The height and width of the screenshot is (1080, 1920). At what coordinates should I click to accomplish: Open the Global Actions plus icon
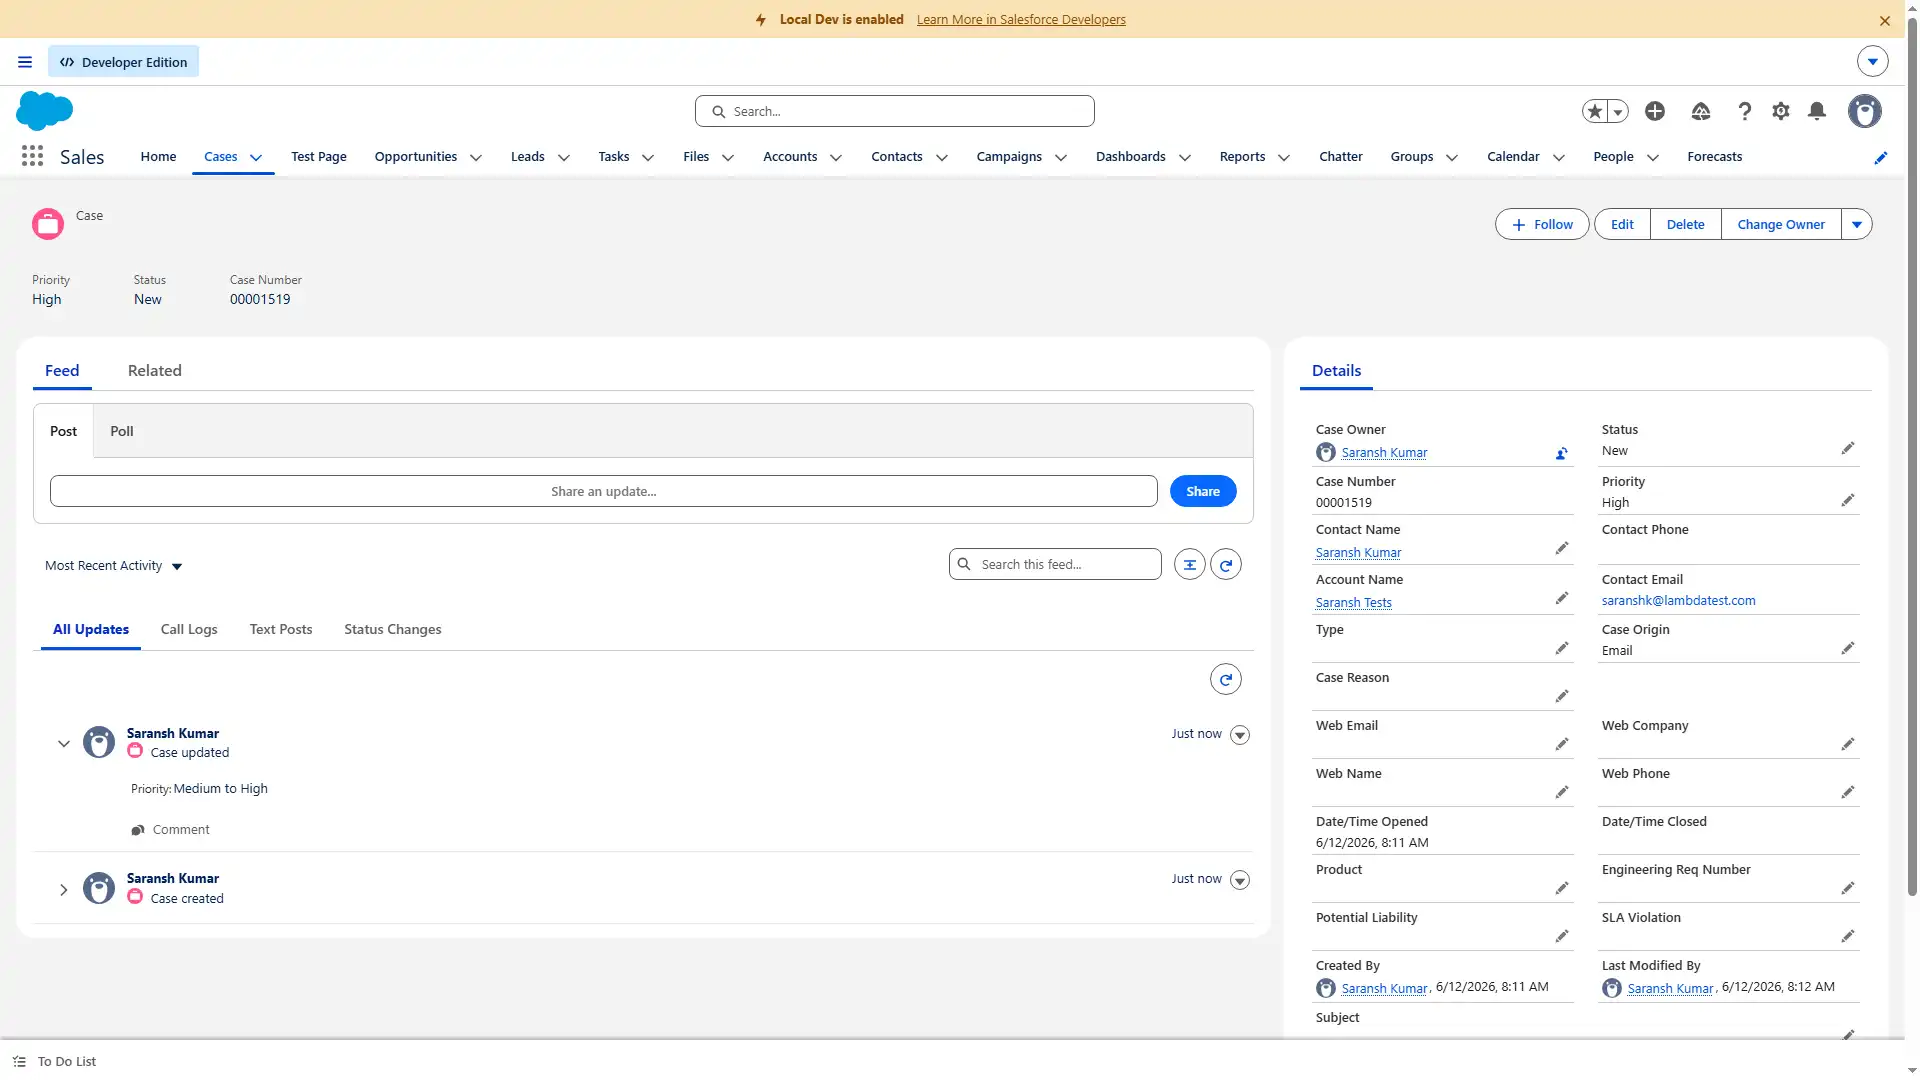pyautogui.click(x=1655, y=111)
